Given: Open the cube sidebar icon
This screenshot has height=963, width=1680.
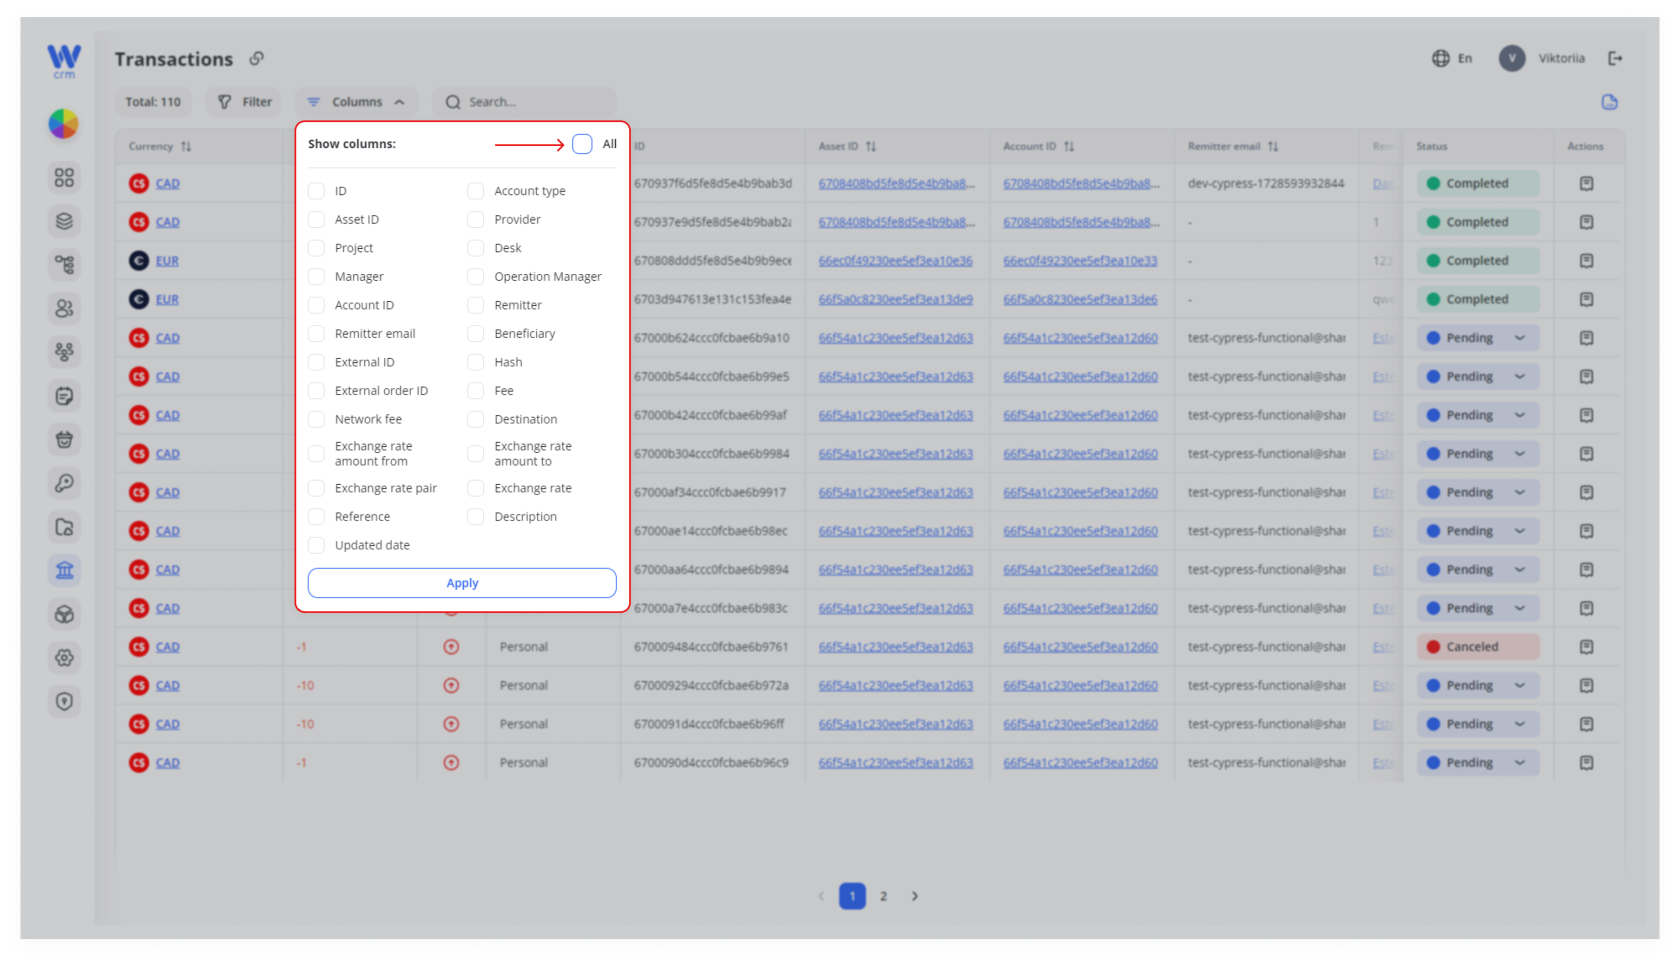Looking at the screenshot, I should coord(64,614).
